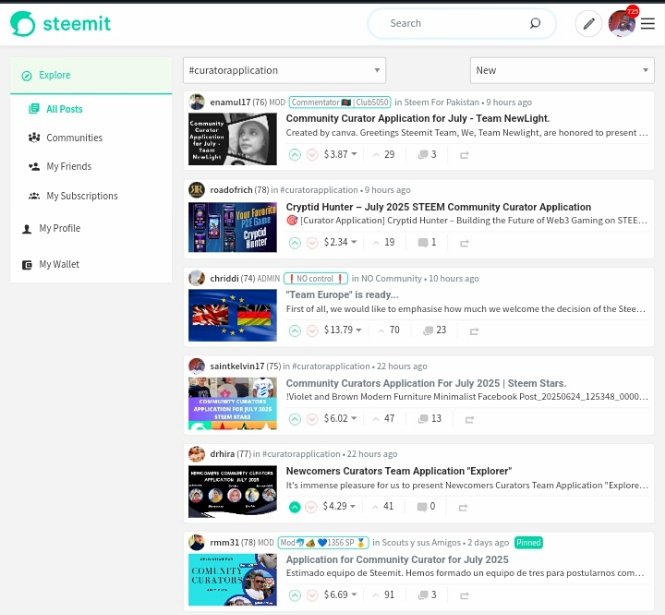Resteem the Team NewLight post
This screenshot has height=615, width=665.
point(464,155)
